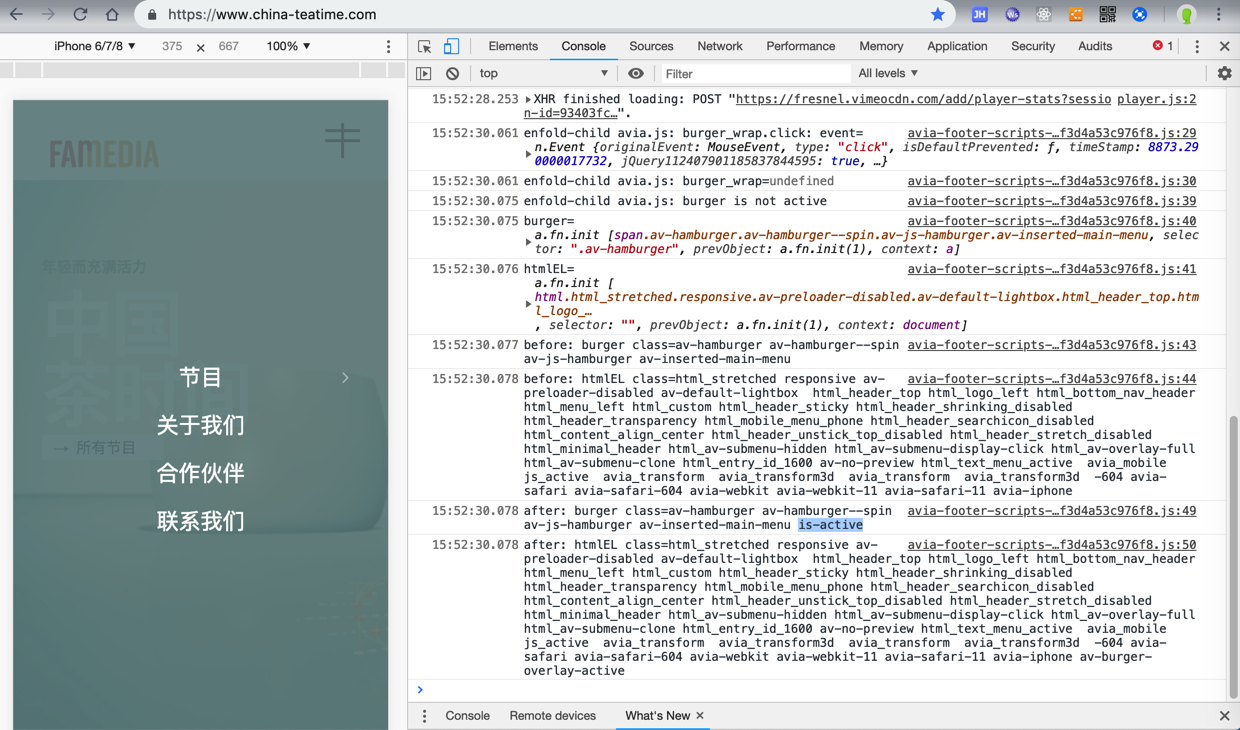
Task: Bookmark the page with the star icon
Action: coord(937,15)
